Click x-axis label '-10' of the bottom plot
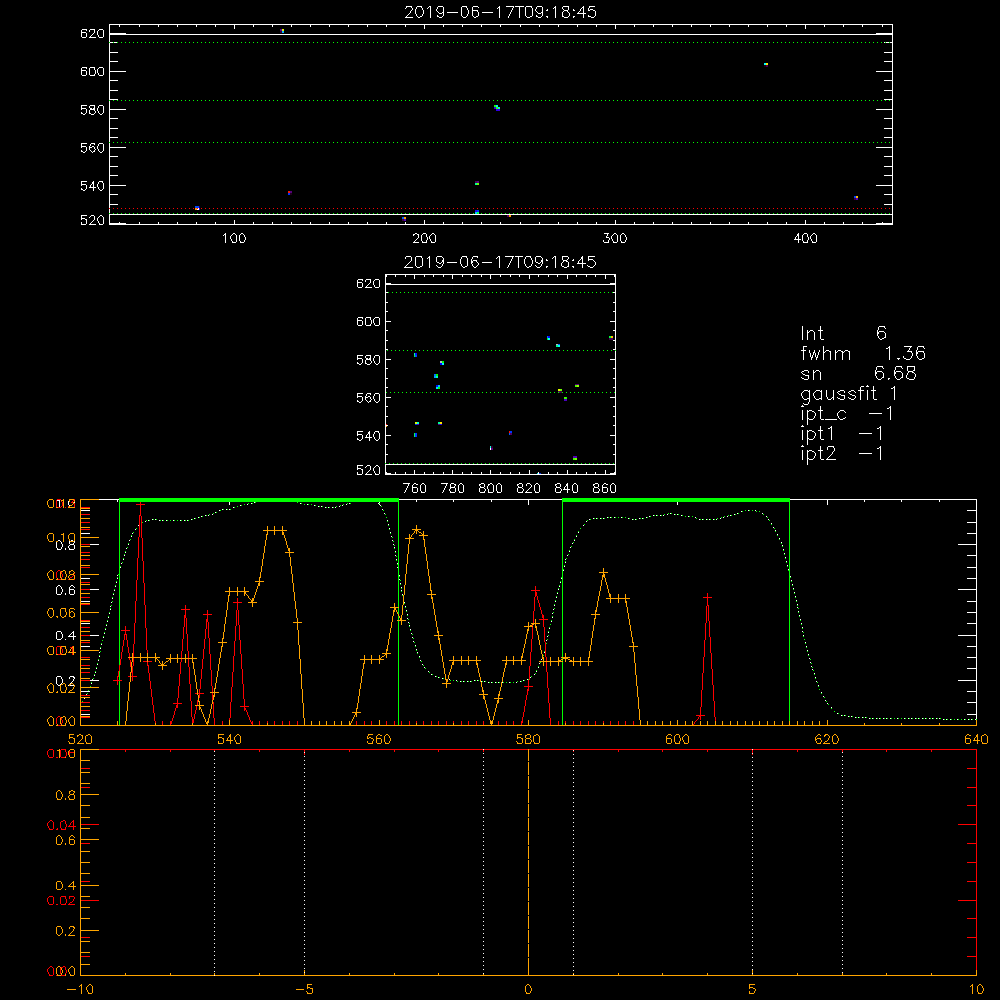This screenshot has height=1000, width=1000. [x=80, y=989]
